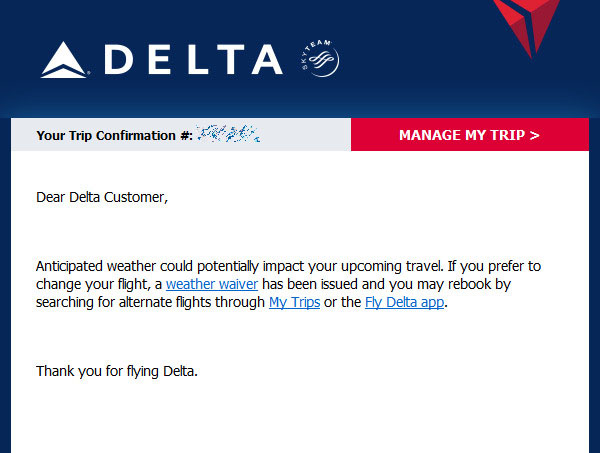The image size is (600, 453).
Task: Click the SkyTeam alliance emblem
Action: (320, 58)
